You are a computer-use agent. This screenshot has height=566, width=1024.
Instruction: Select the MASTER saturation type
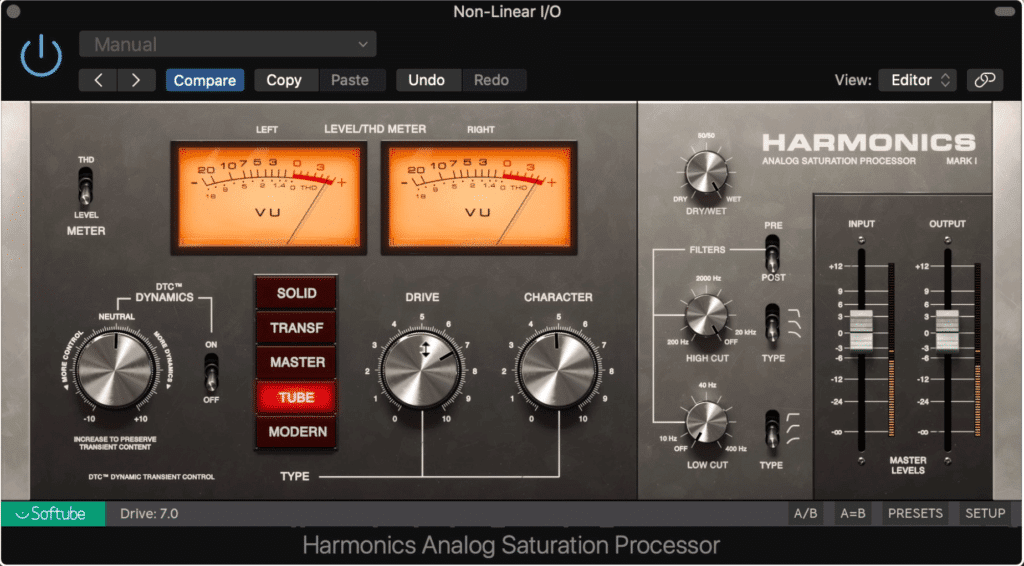(296, 362)
